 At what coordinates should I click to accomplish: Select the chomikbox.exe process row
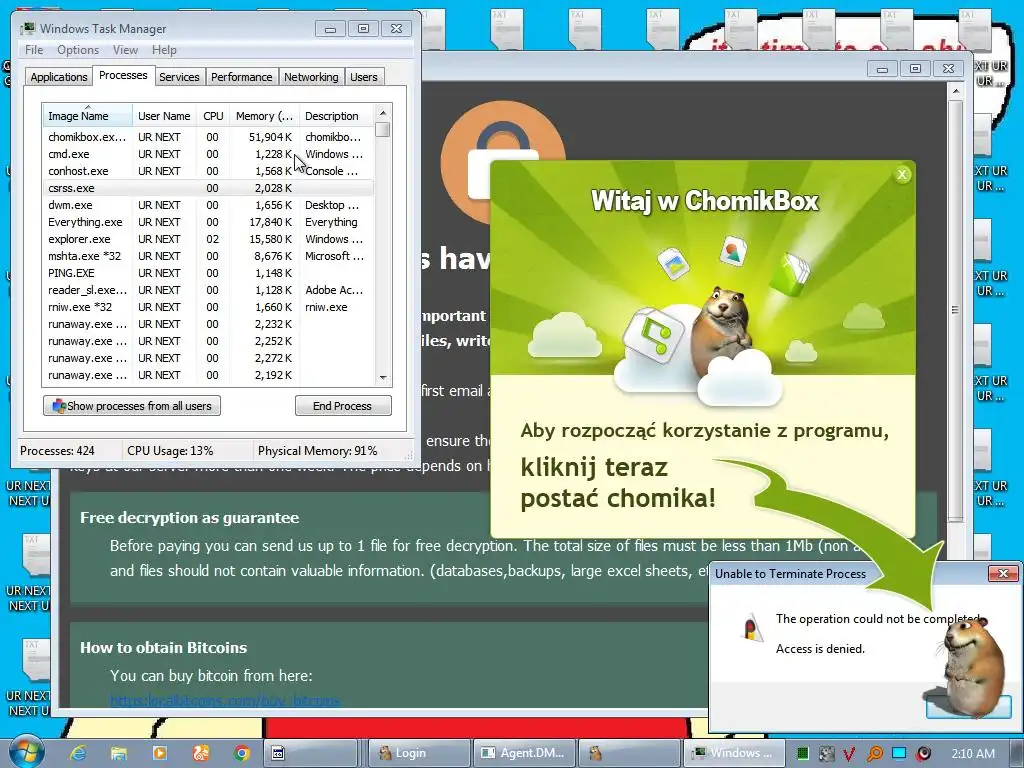pos(208,137)
